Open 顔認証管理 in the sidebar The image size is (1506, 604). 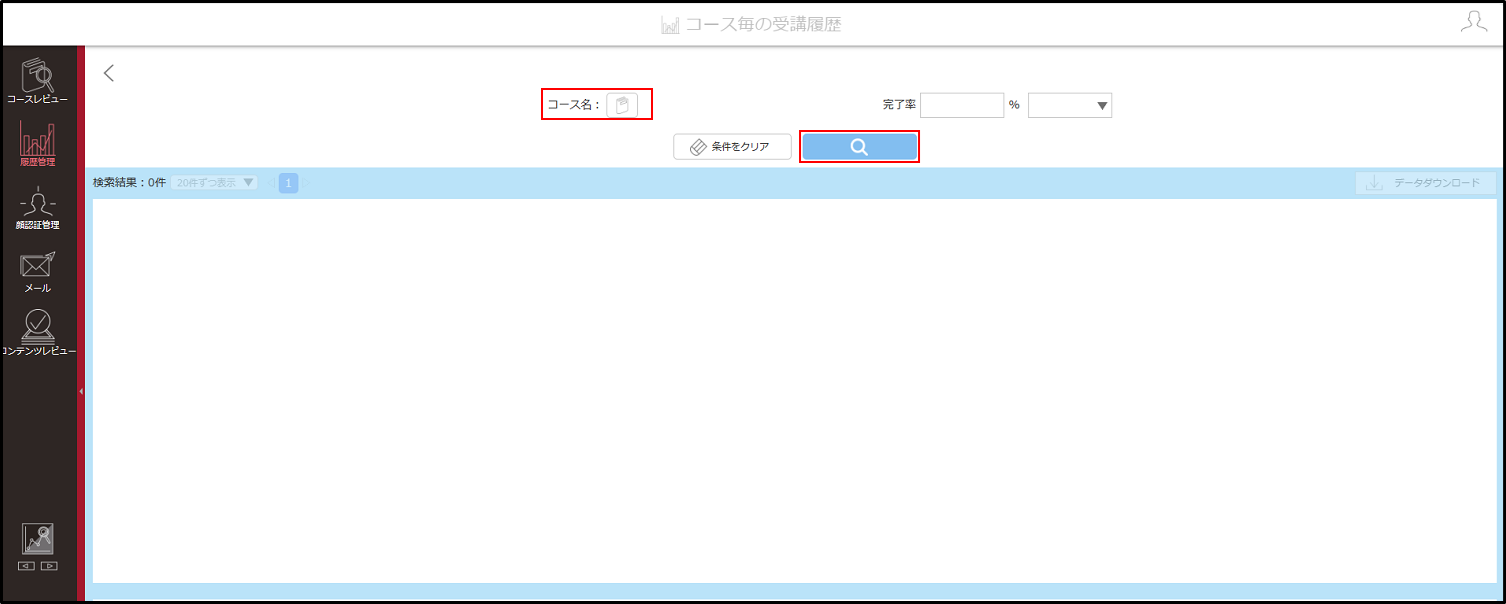38,208
